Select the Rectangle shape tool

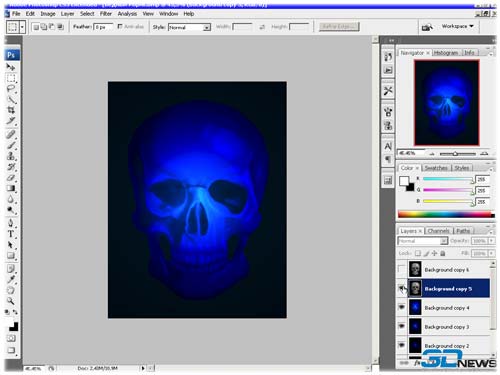[11, 256]
